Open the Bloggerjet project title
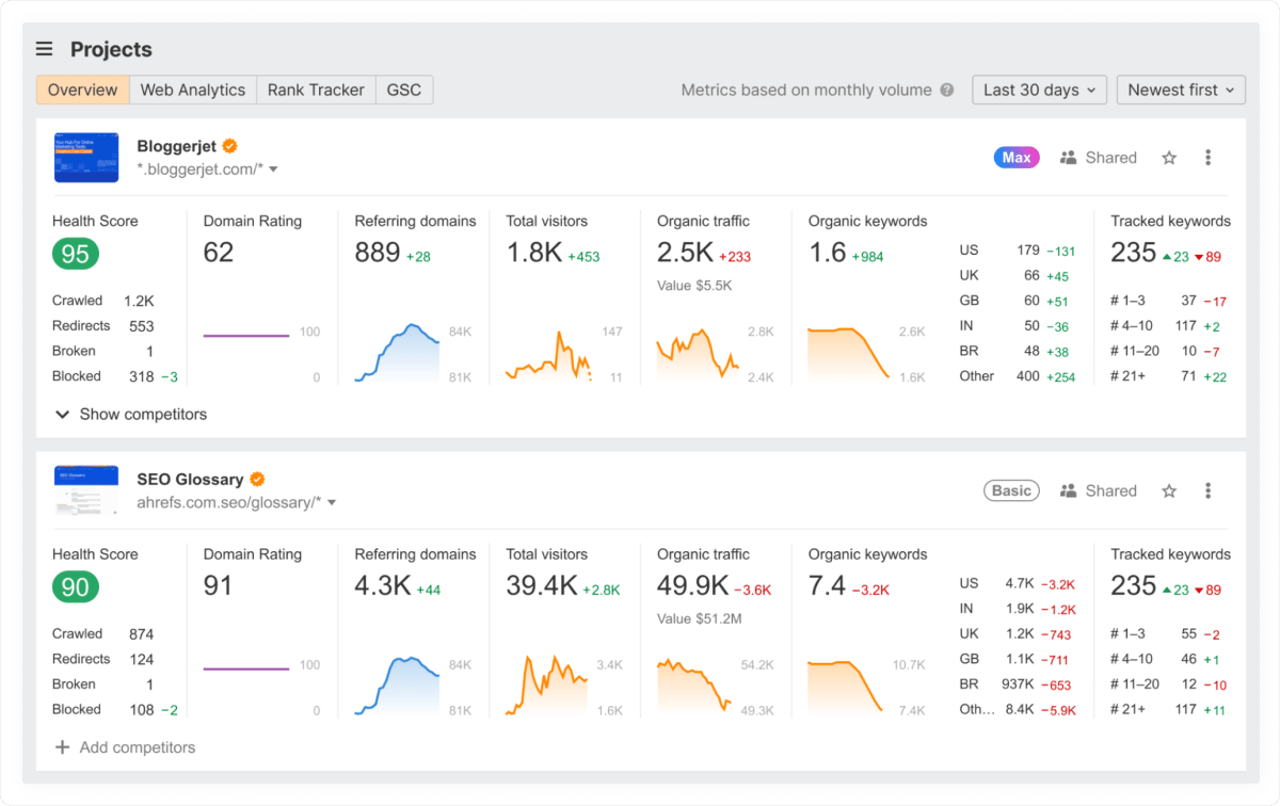The width and height of the screenshot is (1280, 806). tap(177, 146)
